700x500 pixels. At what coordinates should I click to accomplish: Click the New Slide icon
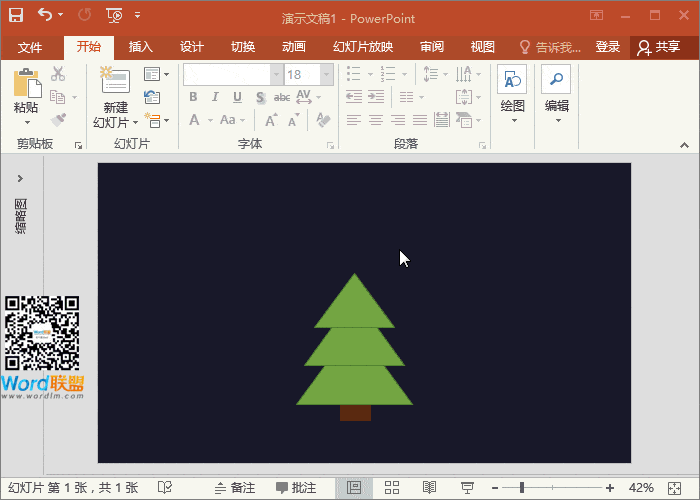pos(115,83)
